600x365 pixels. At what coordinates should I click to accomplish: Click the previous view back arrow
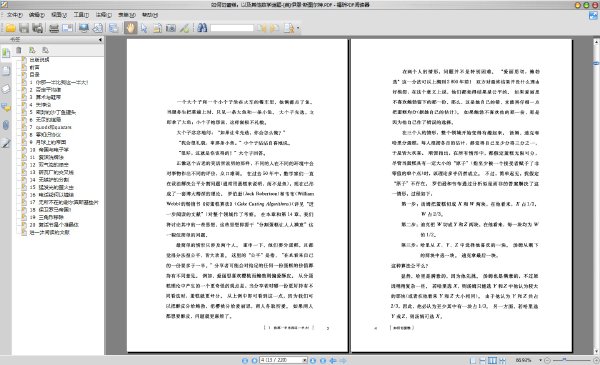click(x=333, y=360)
